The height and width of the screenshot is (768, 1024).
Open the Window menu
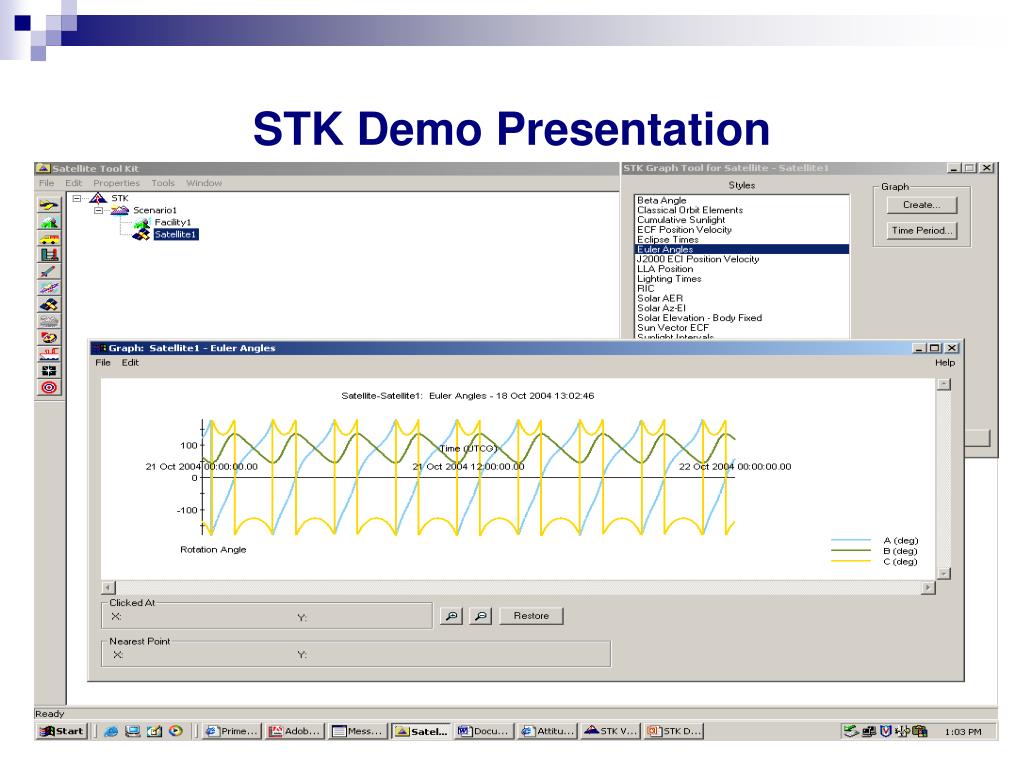[x=204, y=183]
